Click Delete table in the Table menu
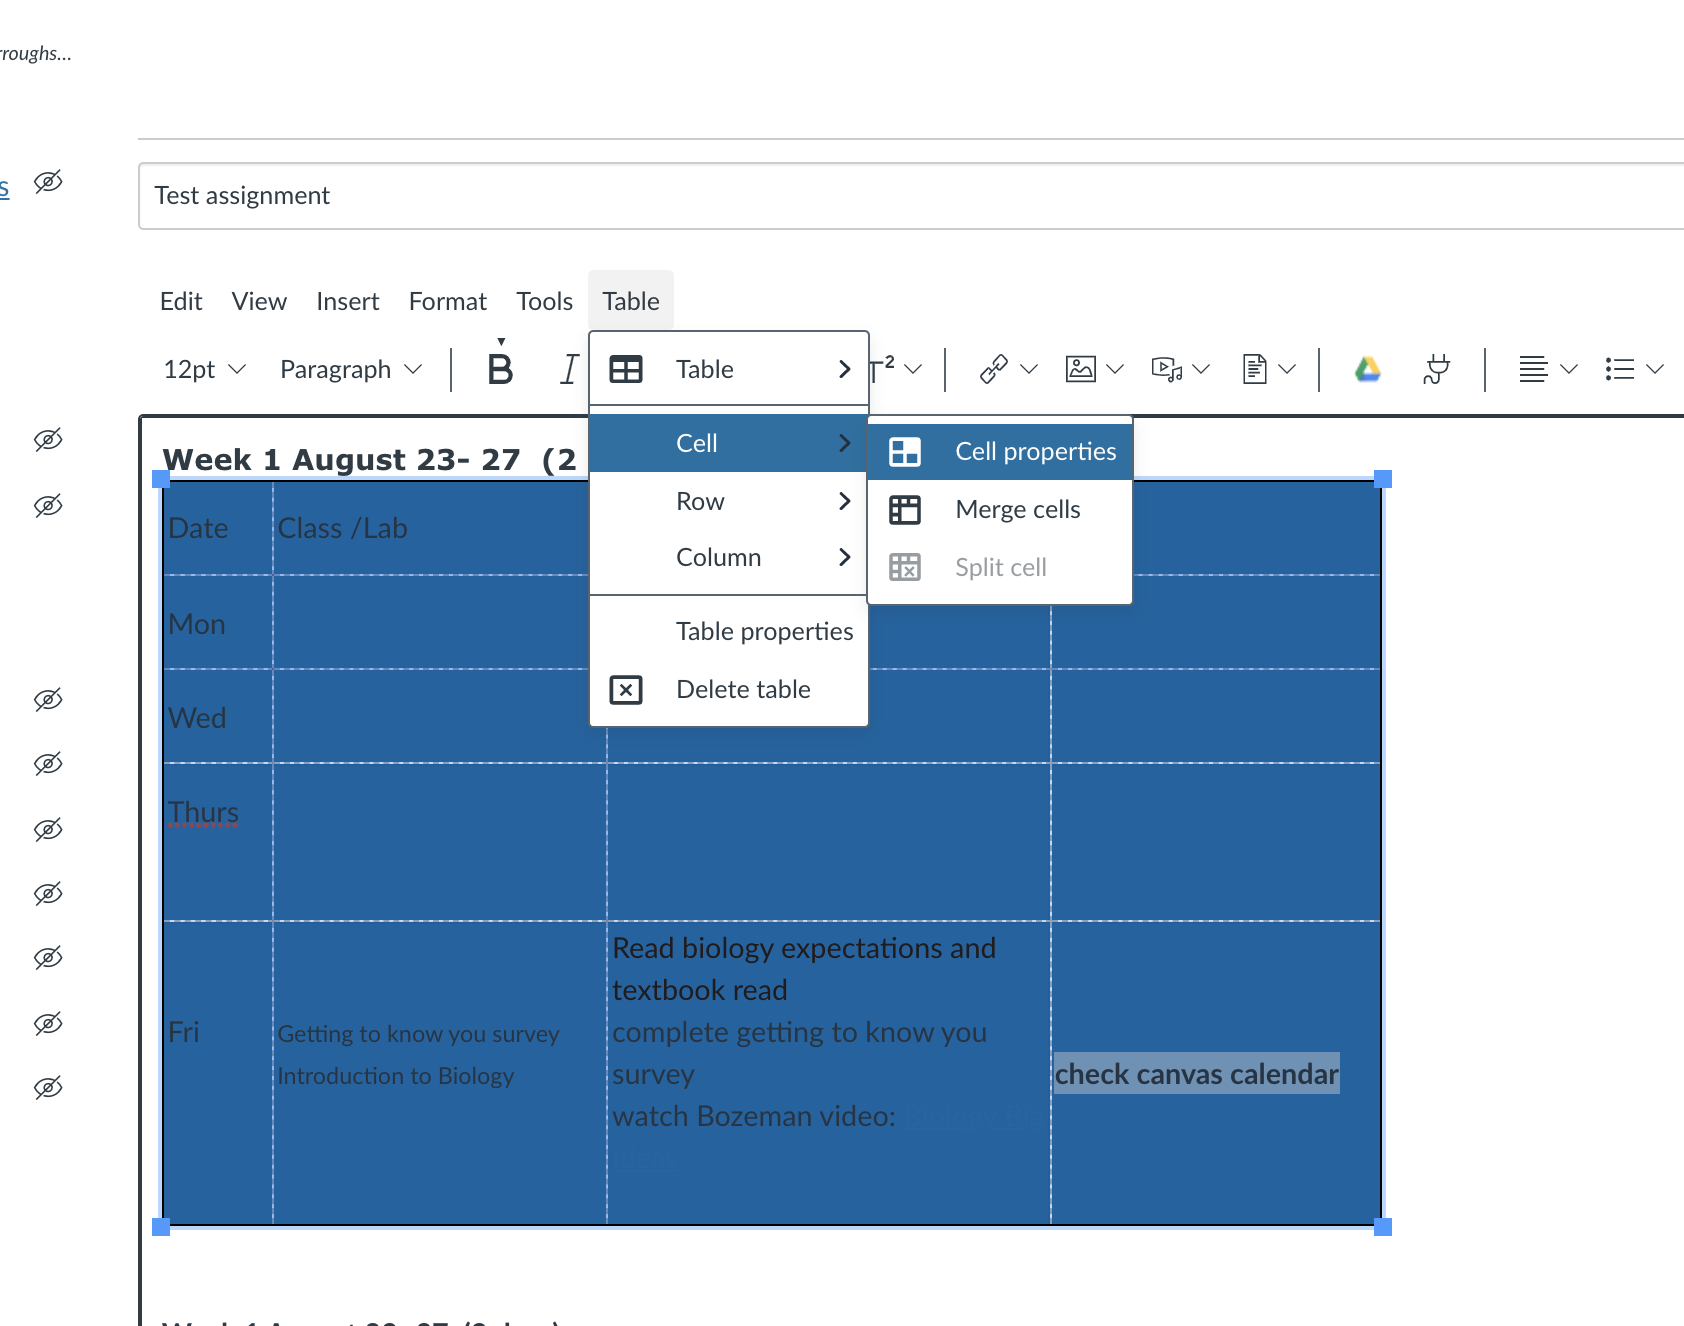 click(x=743, y=689)
